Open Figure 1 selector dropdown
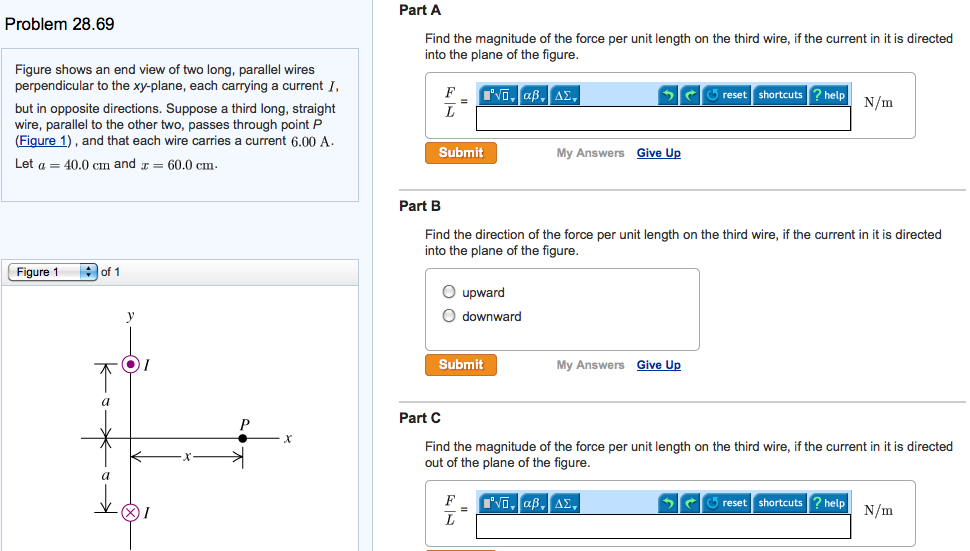 tap(53, 272)
